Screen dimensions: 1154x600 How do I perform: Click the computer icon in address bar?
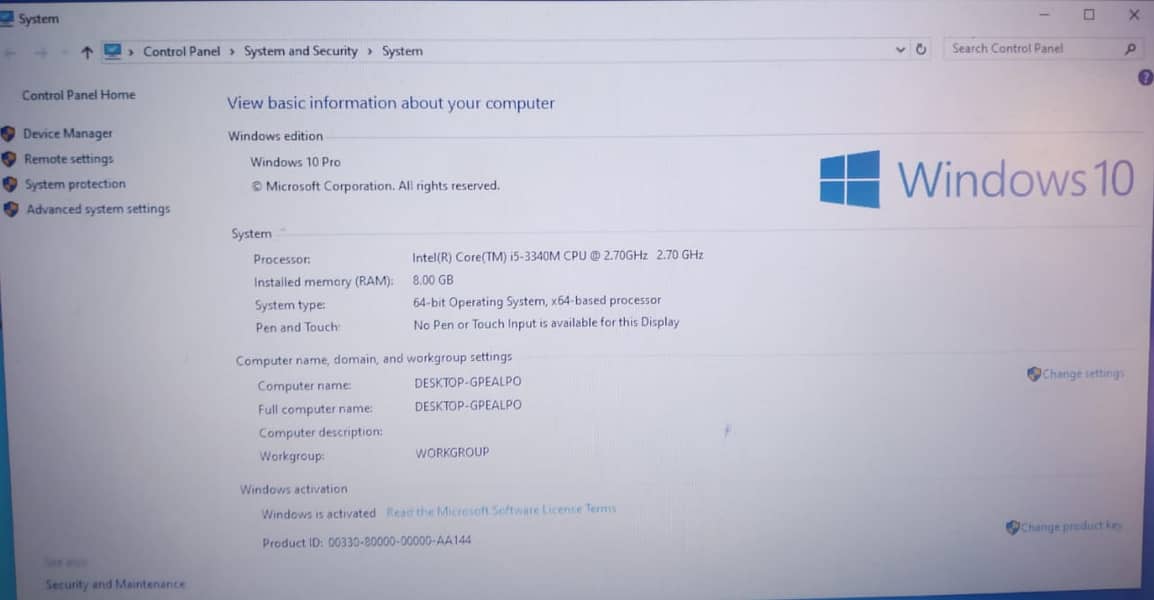click(x=112, y=52)
